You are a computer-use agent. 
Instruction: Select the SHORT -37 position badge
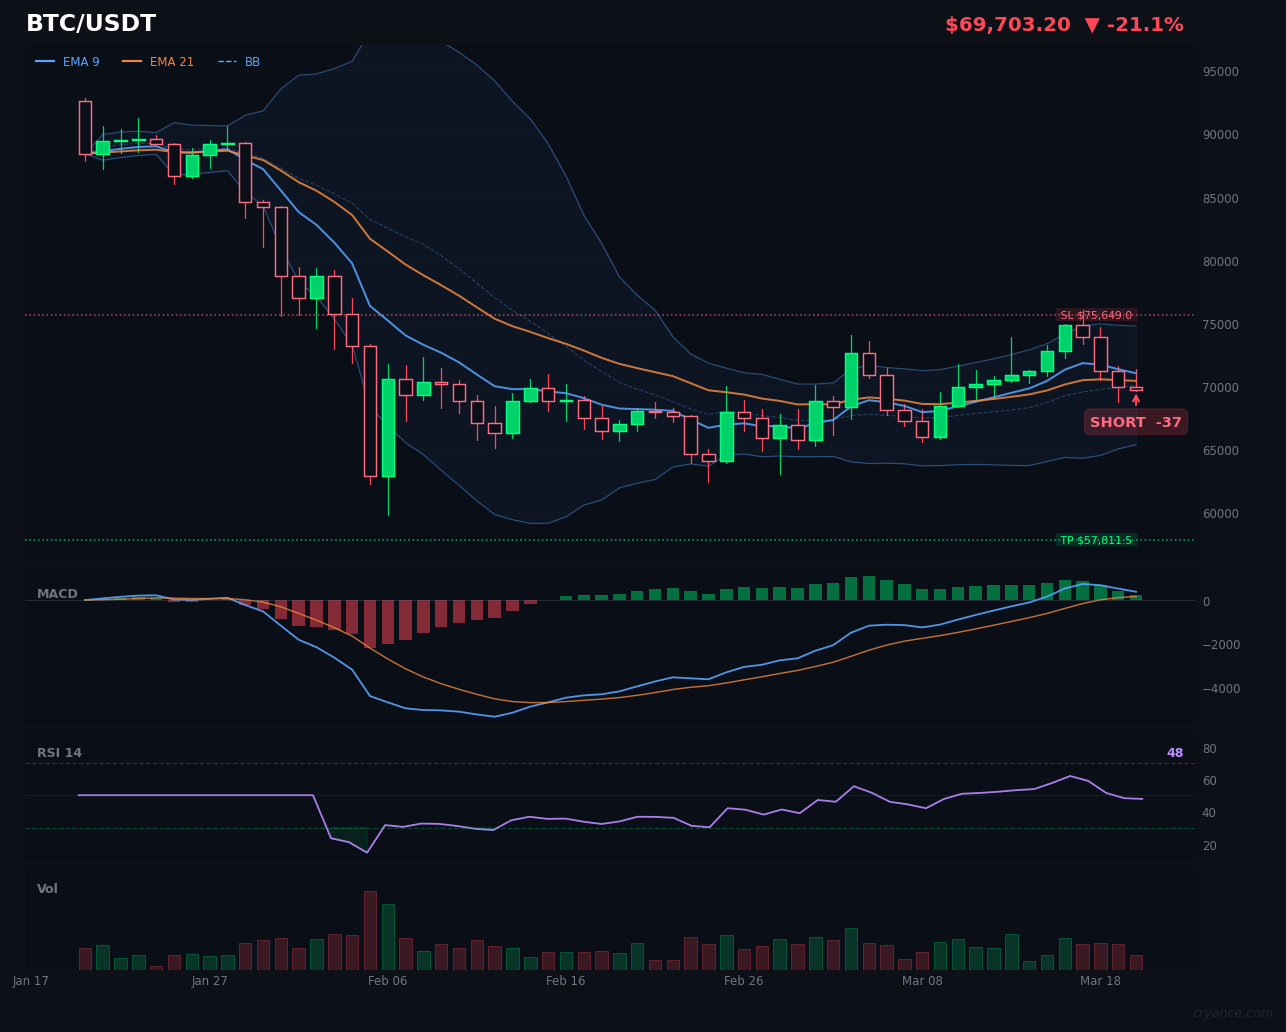(1135, 421)
